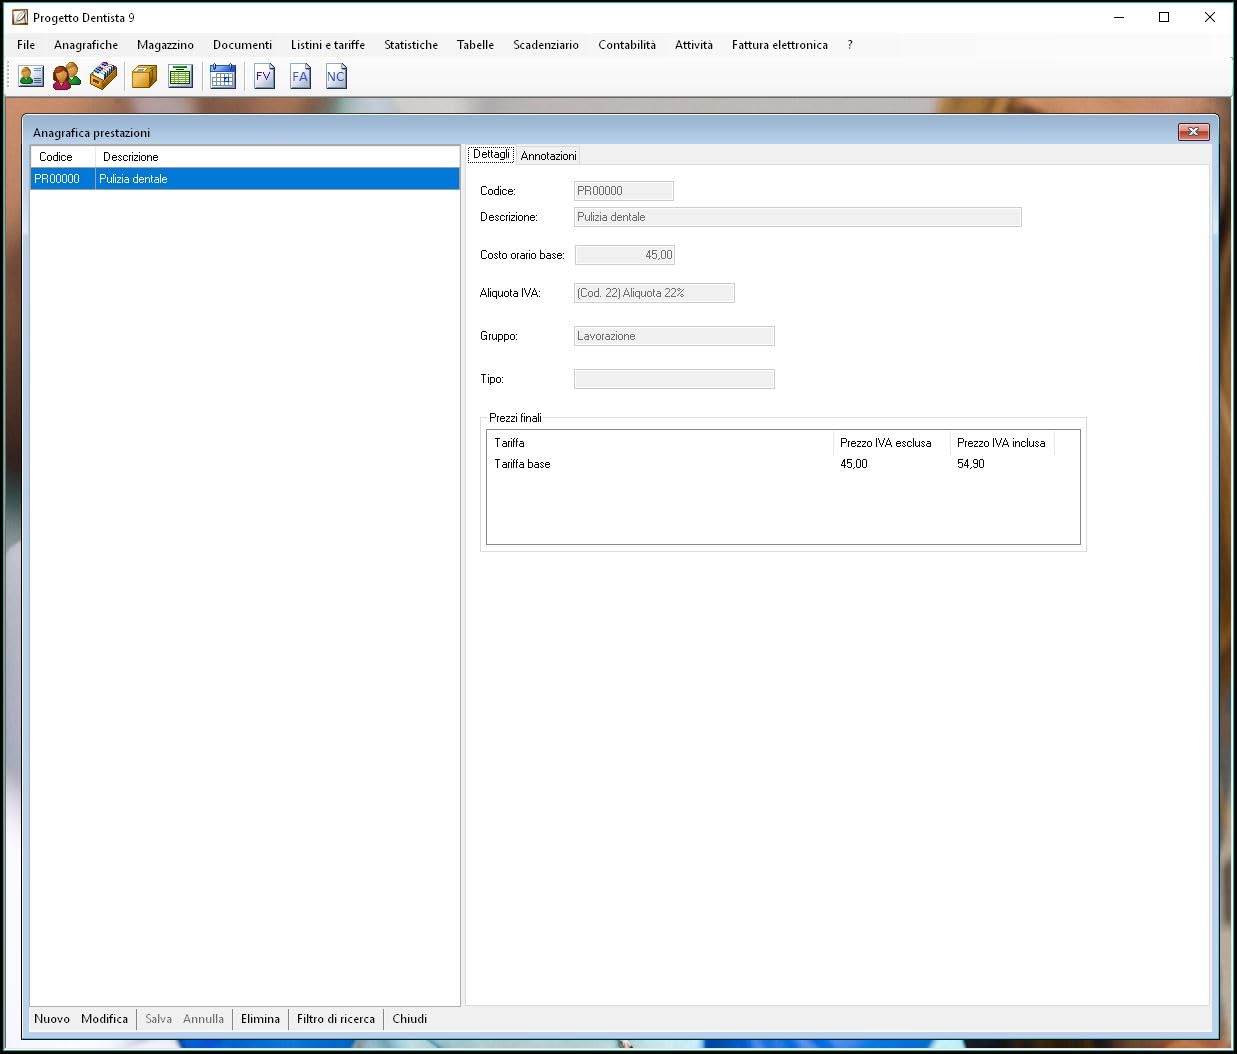
Task: Open the calendar toolbar icon
Action: (223, 76)
